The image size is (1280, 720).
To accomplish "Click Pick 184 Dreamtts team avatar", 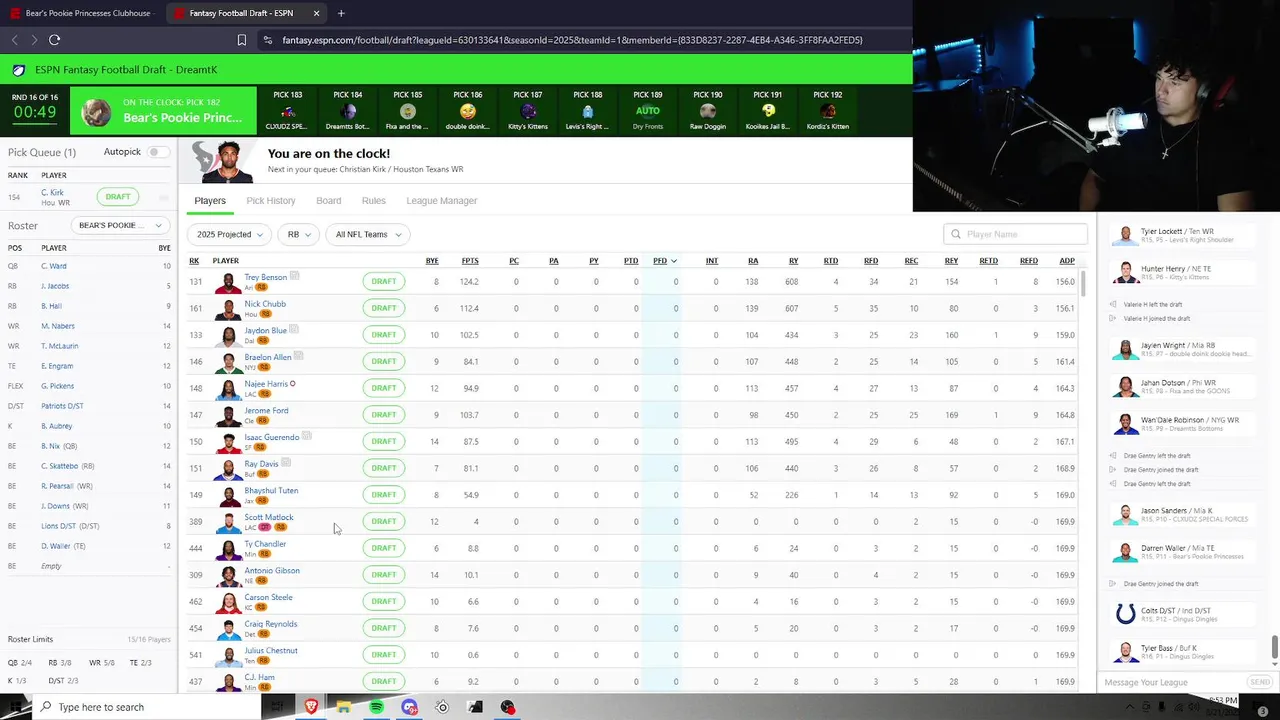I will click(x=348, y=111).
